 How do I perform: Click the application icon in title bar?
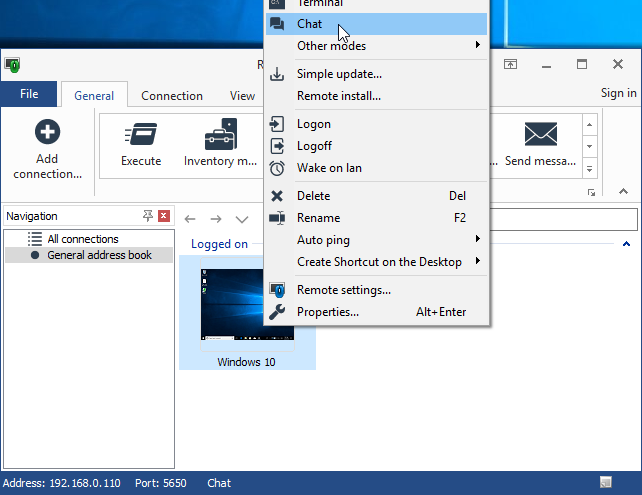12,65
